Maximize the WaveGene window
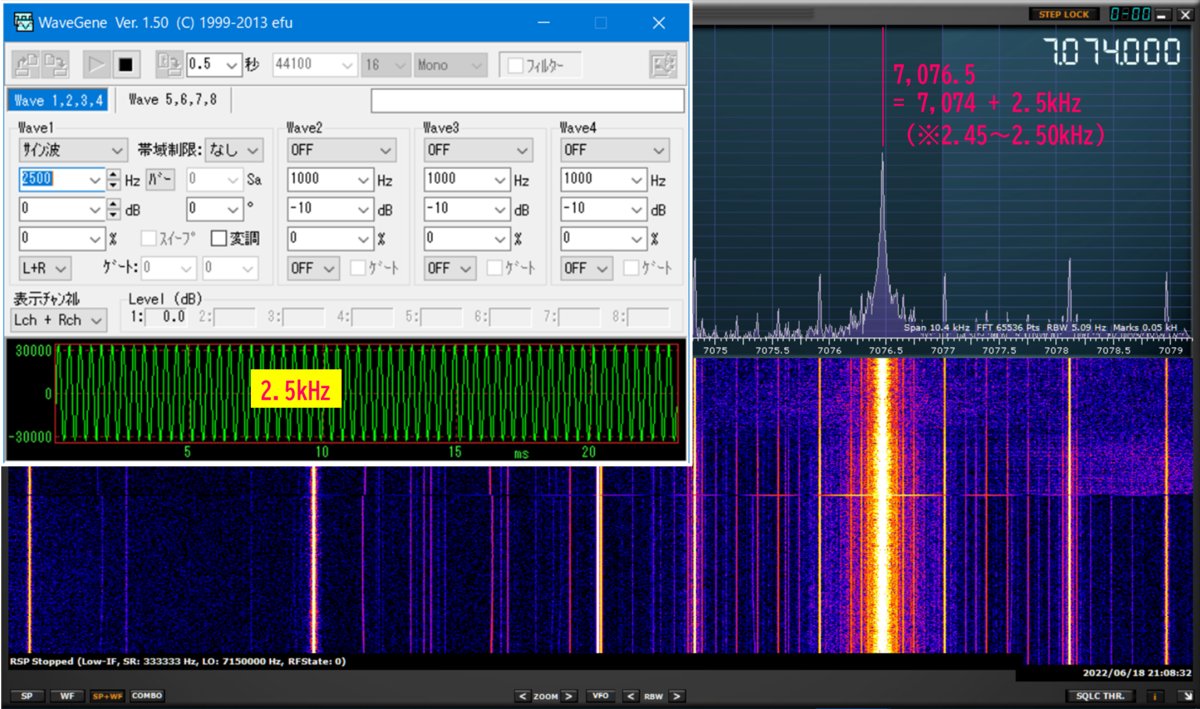This screenshot has width=1200, height=709. (601, 22)
